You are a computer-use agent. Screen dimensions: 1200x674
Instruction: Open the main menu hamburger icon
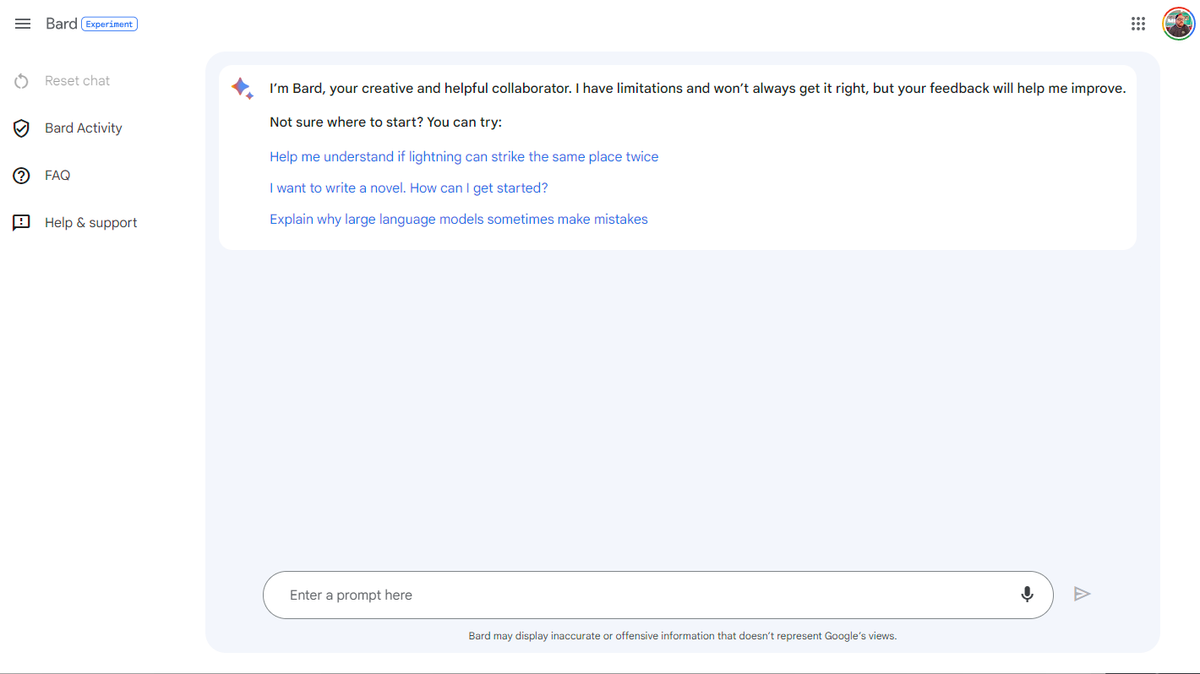[x=23, y=24]
